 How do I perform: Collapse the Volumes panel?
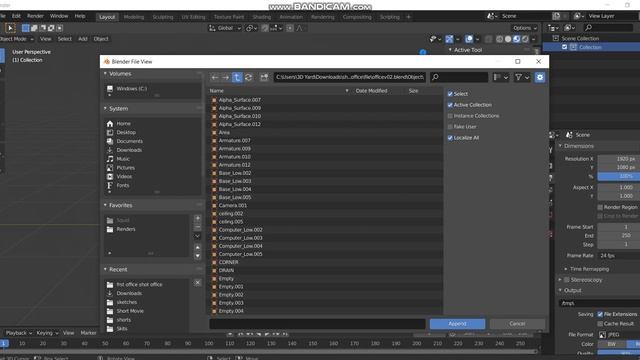[105, 74]
